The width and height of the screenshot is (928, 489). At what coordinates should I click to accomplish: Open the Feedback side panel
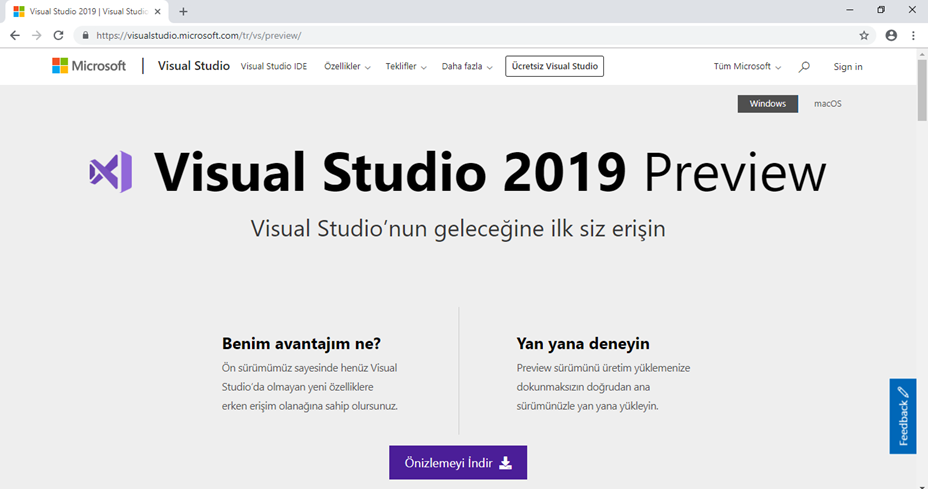[x=903, y=416]
